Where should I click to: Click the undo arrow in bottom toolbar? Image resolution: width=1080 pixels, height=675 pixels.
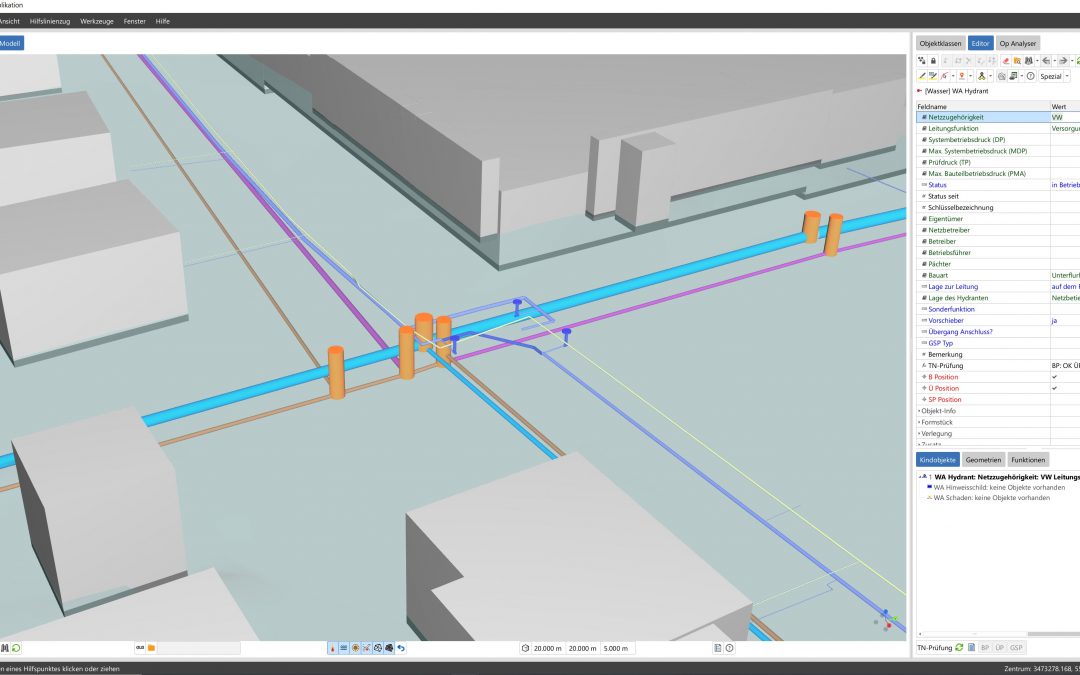[x=401, y=647]
